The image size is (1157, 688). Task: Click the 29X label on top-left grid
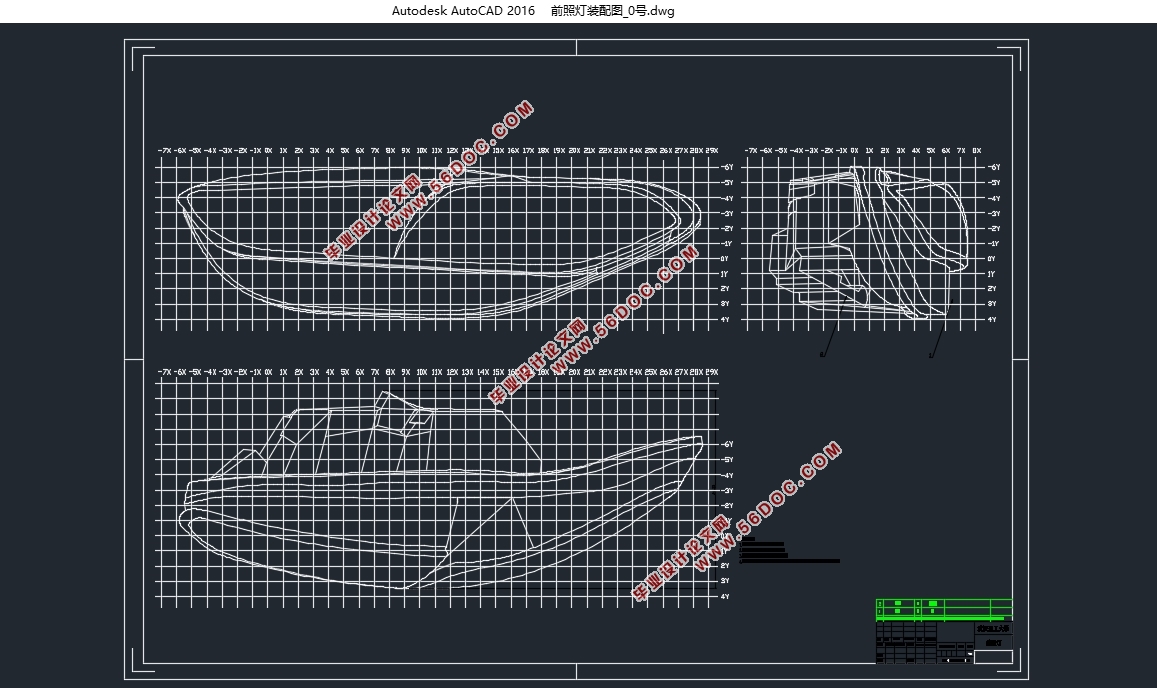(x=712, y=150)
